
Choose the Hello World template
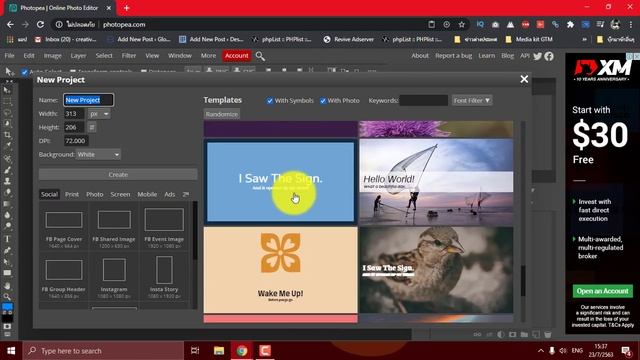click(436, 182)
